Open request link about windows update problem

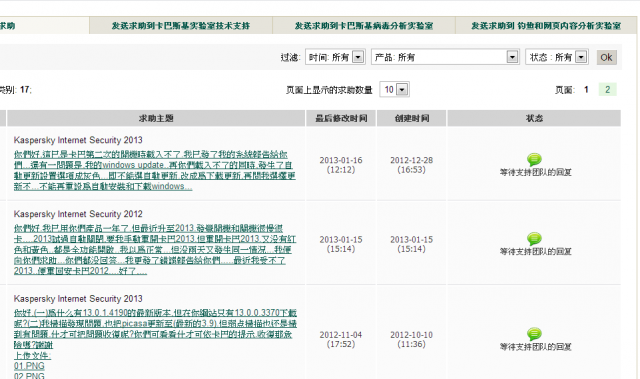coord(154,171)
